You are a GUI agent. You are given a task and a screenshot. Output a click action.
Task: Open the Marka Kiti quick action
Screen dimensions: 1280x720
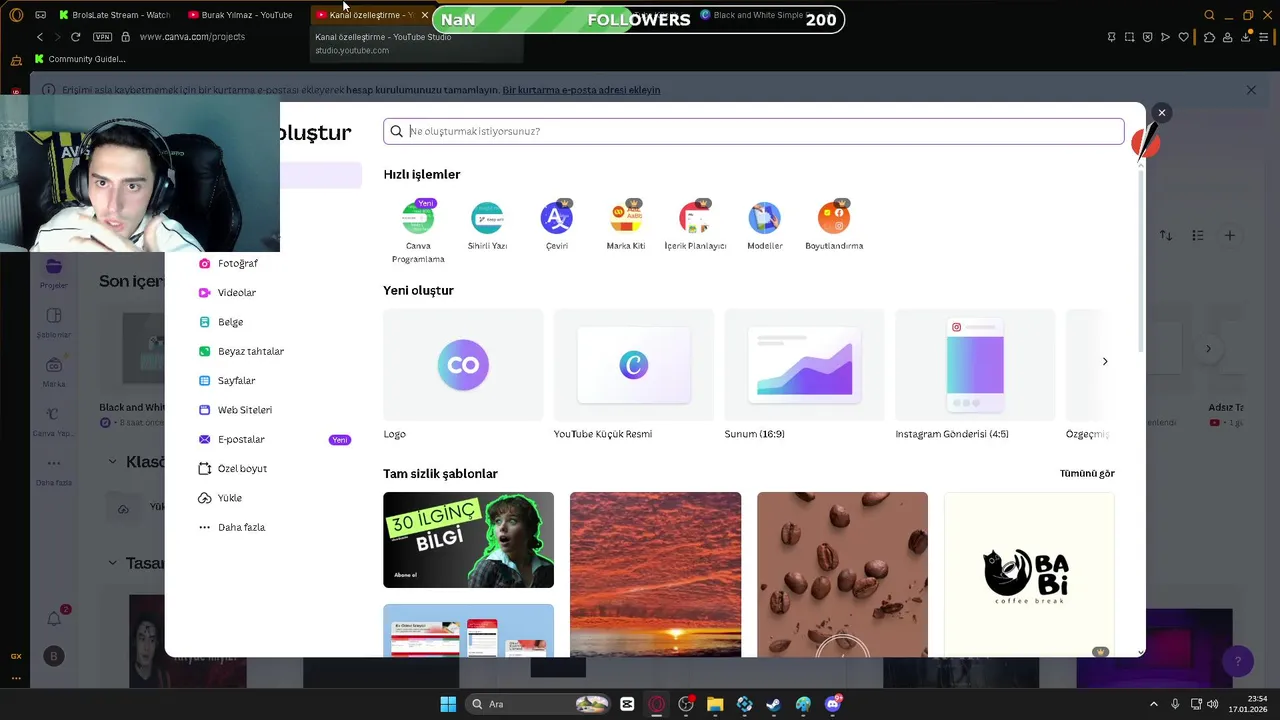(626, 225)
